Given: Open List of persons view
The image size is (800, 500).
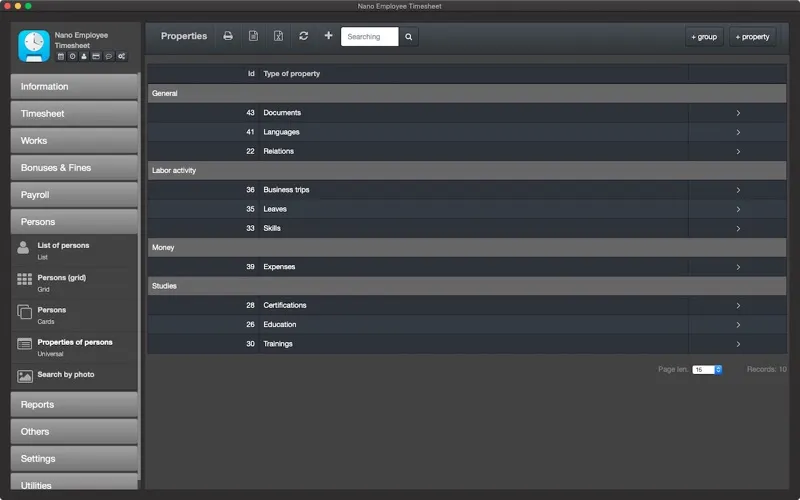Looking at the screenshot, I should coord(74,251).
